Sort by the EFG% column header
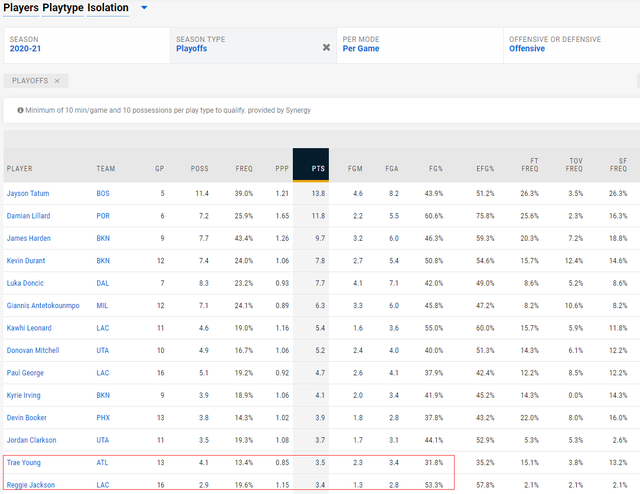This screenshot has height=494, width=640. (x=486, y=168)
